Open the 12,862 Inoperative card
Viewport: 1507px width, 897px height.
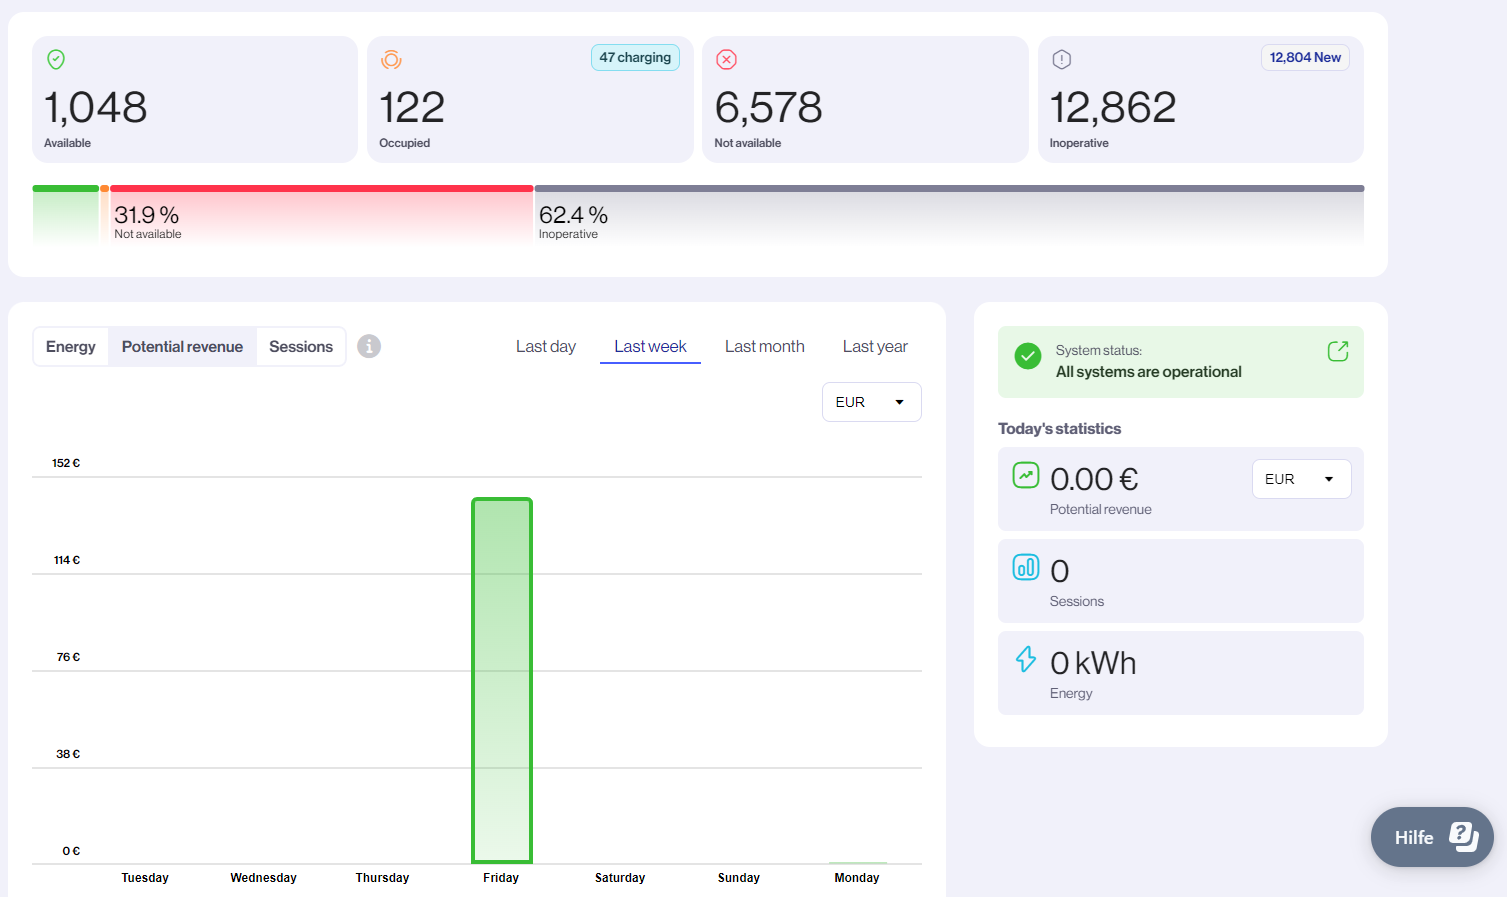tap(1201, 100)
